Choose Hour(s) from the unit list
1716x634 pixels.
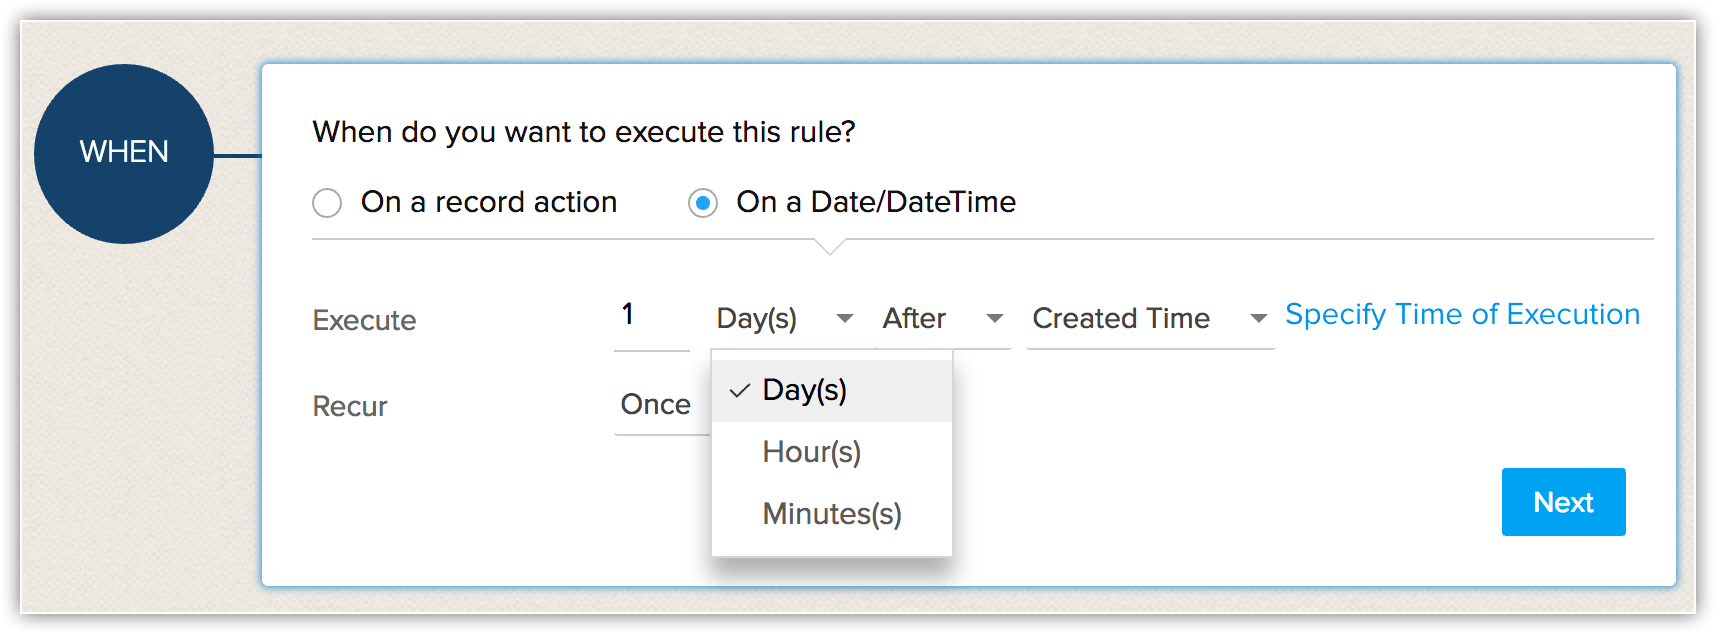(x=812, y=451)
